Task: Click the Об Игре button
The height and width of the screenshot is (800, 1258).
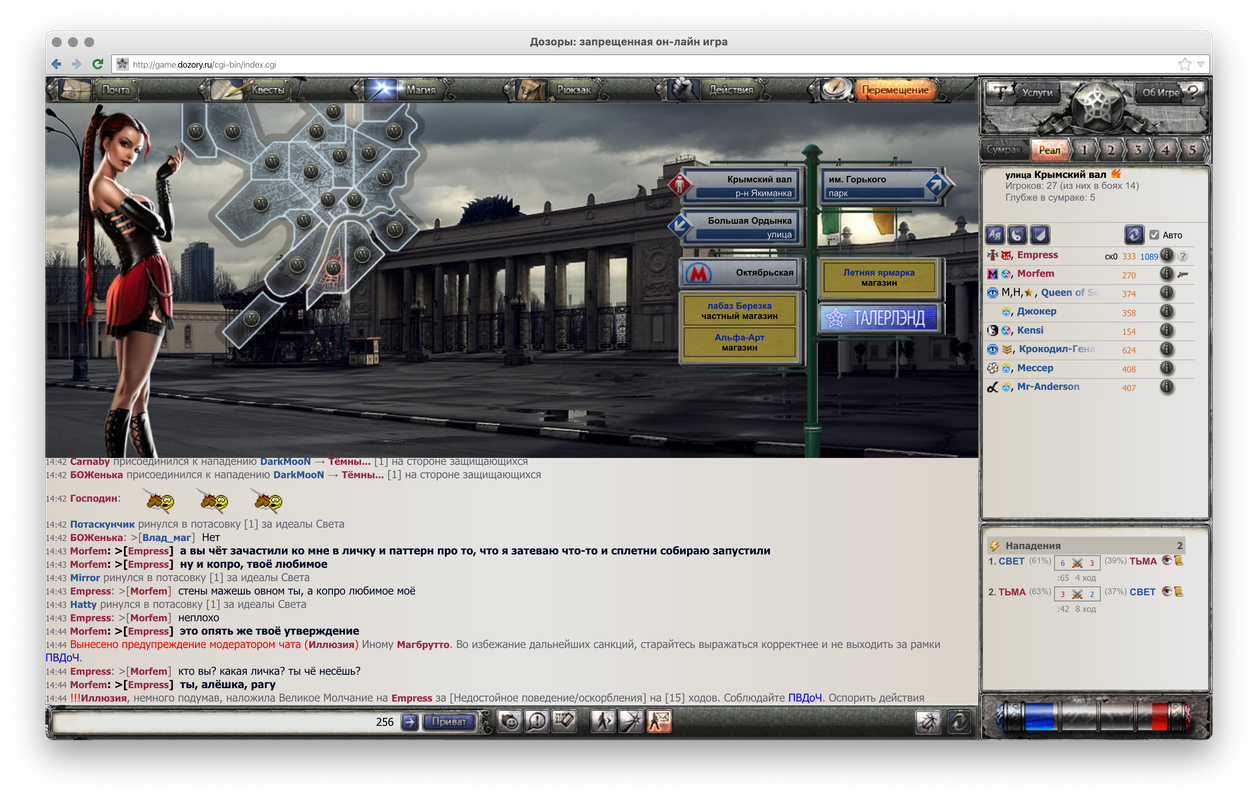Action: (x=1170, y=92)
